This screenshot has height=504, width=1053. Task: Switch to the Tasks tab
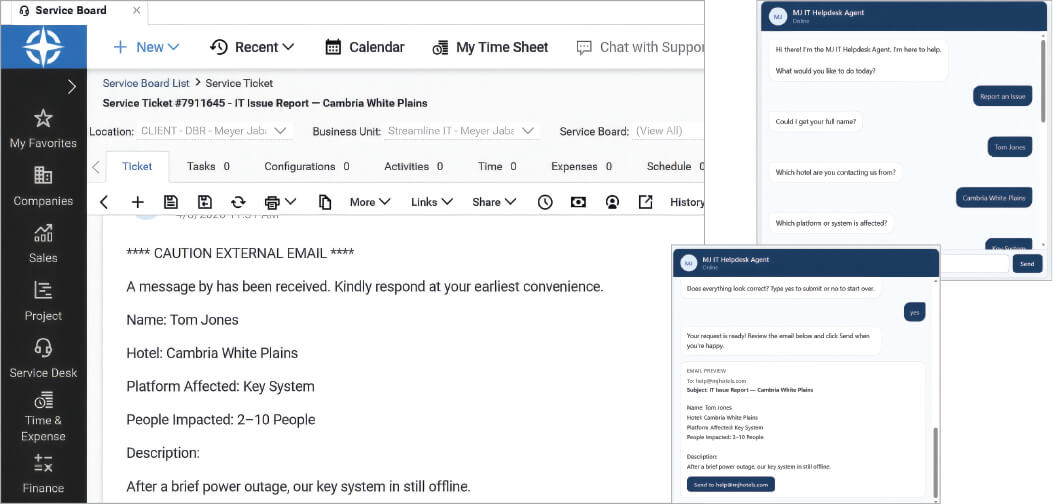click(x=208, y=166)
